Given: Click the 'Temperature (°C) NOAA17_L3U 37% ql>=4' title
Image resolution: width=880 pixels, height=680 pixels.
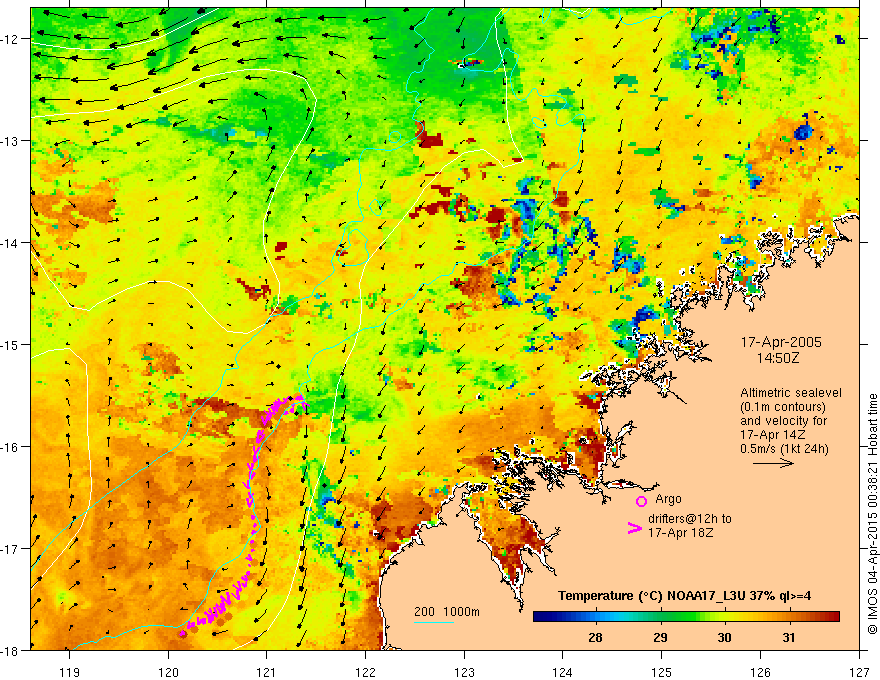Looking at the screenshot, I should 684,596.
